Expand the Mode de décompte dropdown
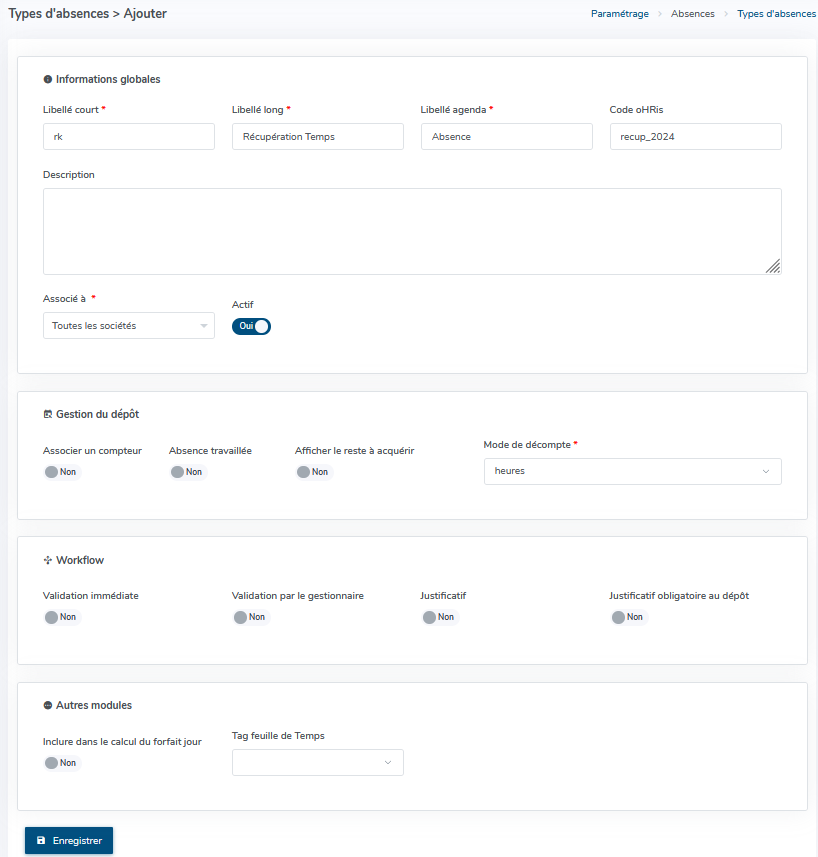The width and height of the screenshot is (818, 857). pos(633,472)
